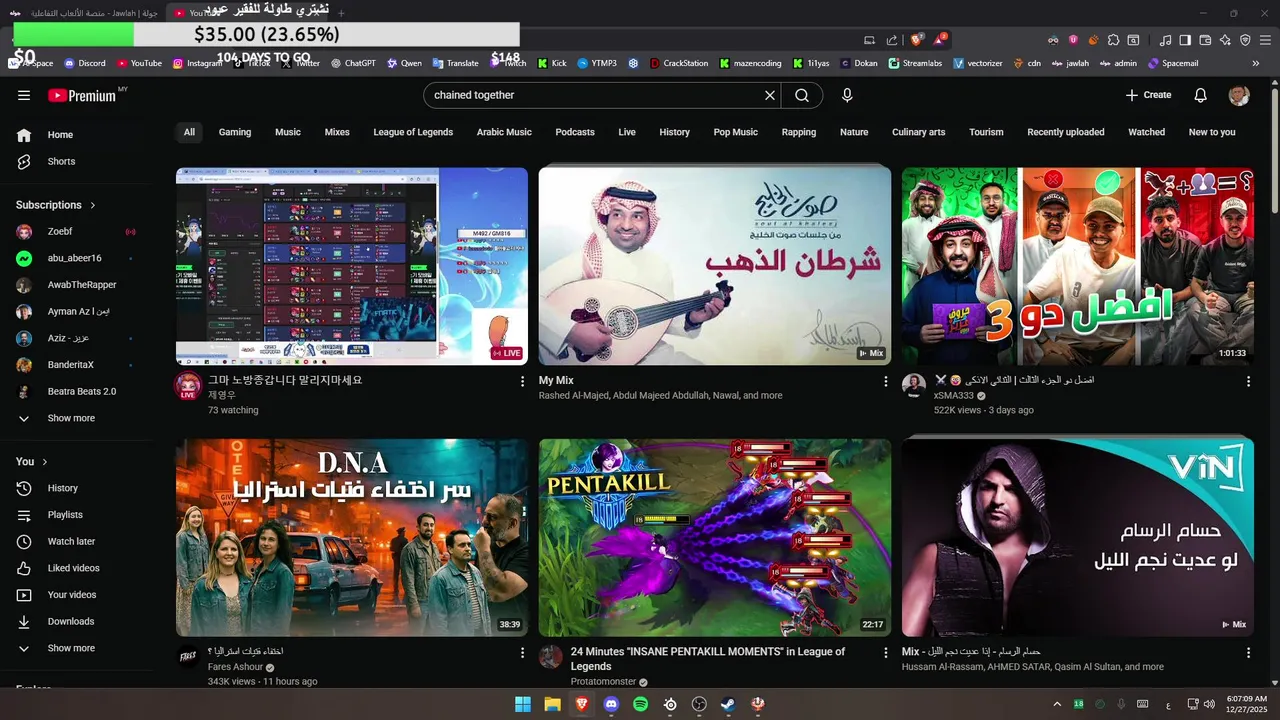1280x720 pixels.
Task: Open ChatGPT bookmark in bookmarks bar
Action: pyautogui.click(x=354, y=63)
